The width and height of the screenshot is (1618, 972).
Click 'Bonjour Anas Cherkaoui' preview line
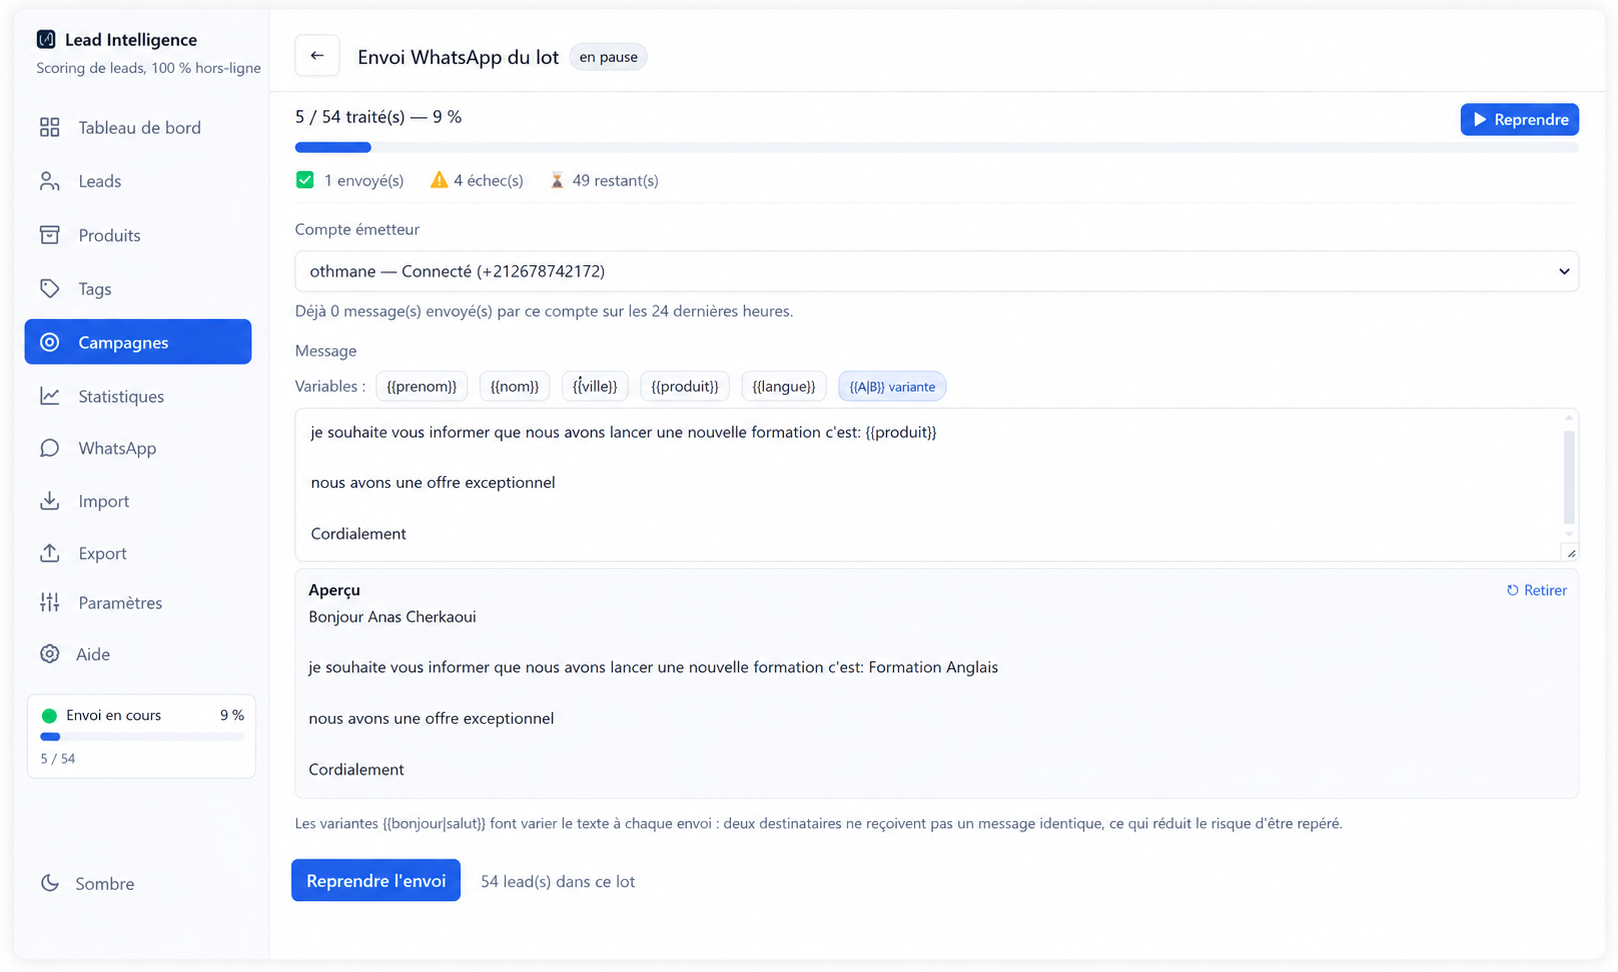(392, 617)
